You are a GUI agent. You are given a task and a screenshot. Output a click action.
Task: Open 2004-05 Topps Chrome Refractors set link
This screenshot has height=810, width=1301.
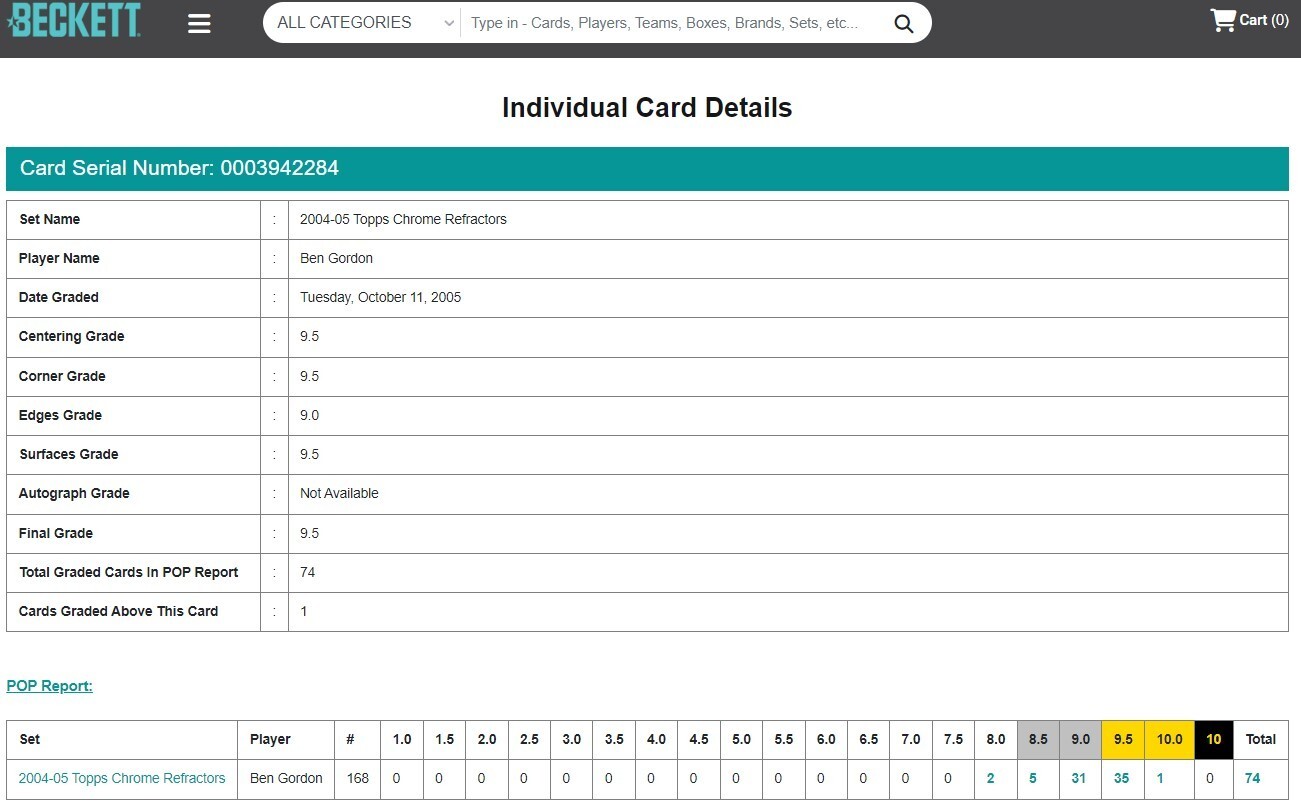[122, 778]
